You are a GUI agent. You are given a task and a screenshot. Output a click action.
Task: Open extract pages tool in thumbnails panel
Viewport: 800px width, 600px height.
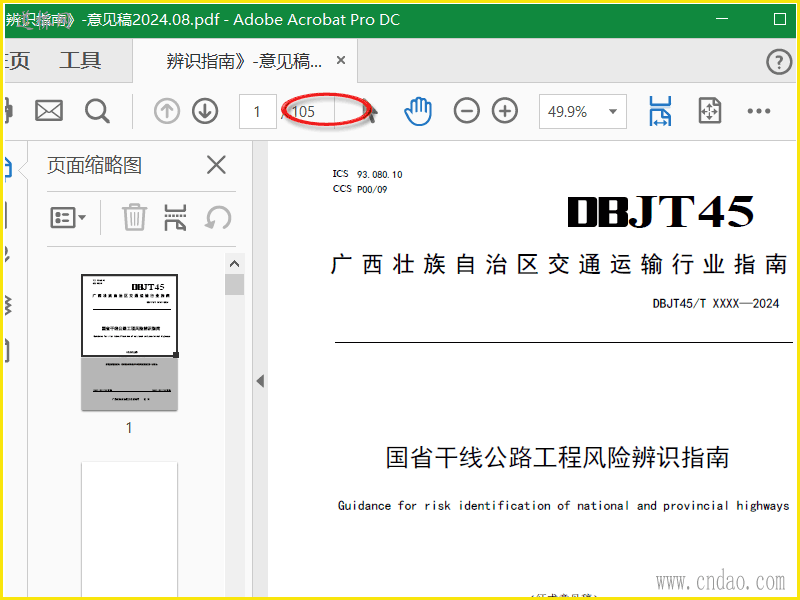(175, 218)
